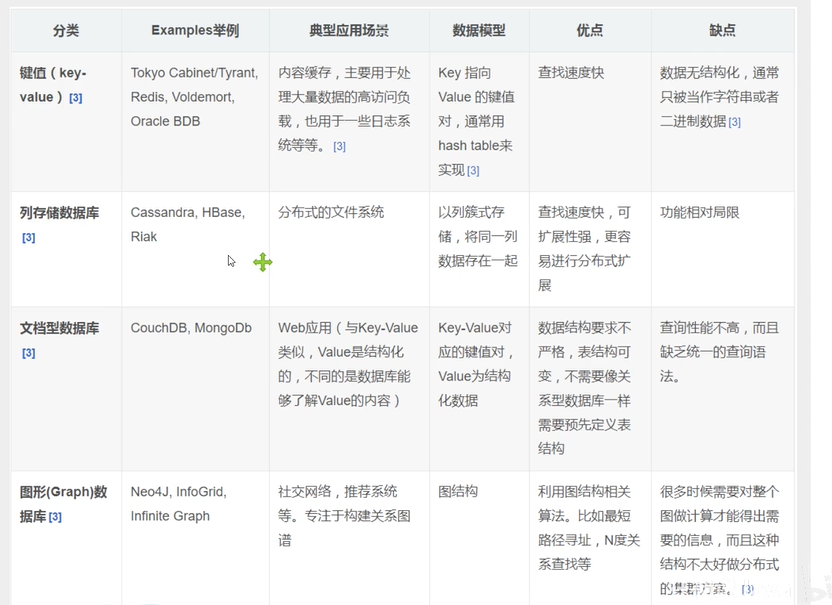
Task: Click the text Web应用（与Key-Value
Action: click(x=348, y=328)
